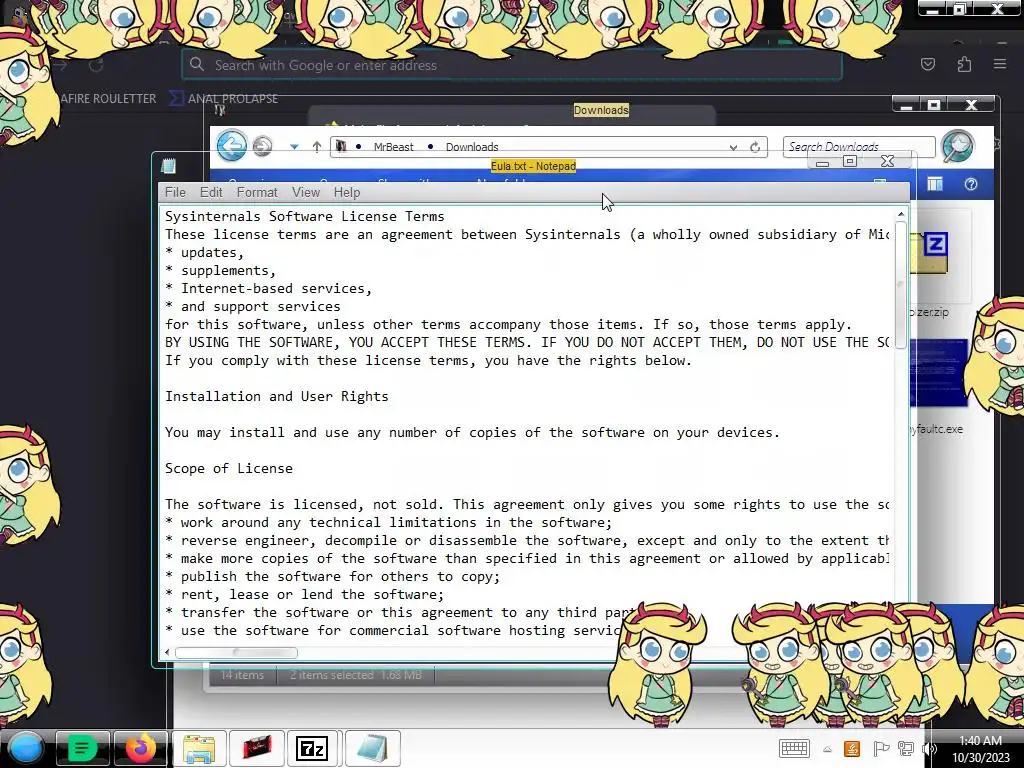Click the Back arrow in the Downloads explorer
The height and width of the screenshot is (768, 1024).
coord(232,145)
